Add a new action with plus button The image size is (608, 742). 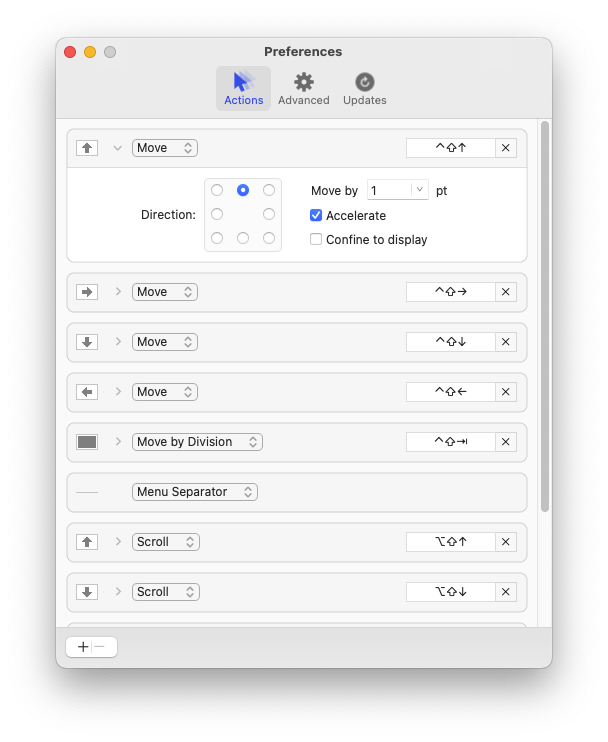[83, 647]
